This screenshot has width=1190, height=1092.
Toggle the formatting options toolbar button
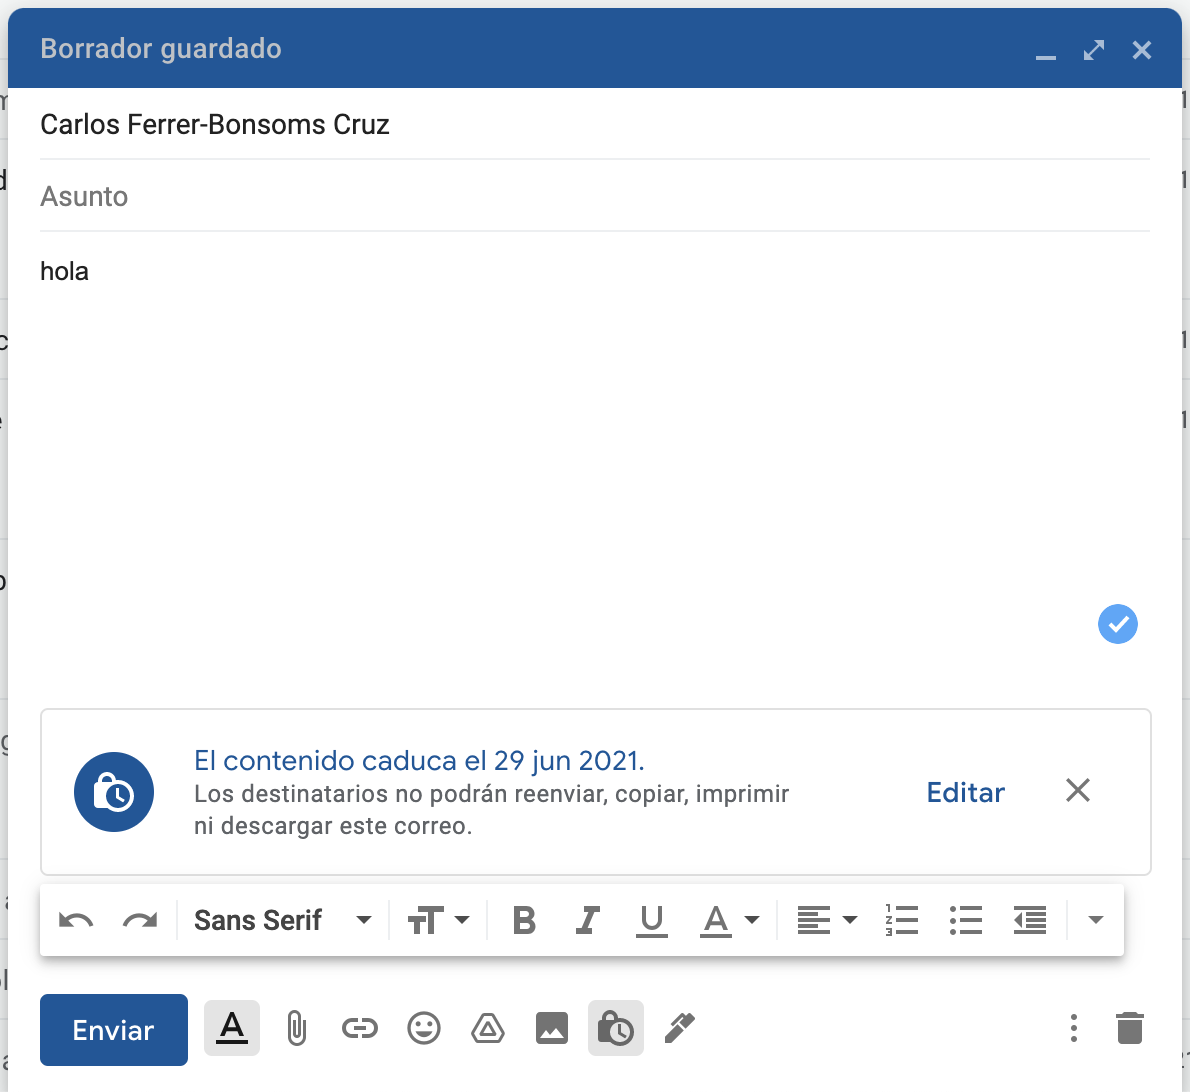(x=232, y=1028)
